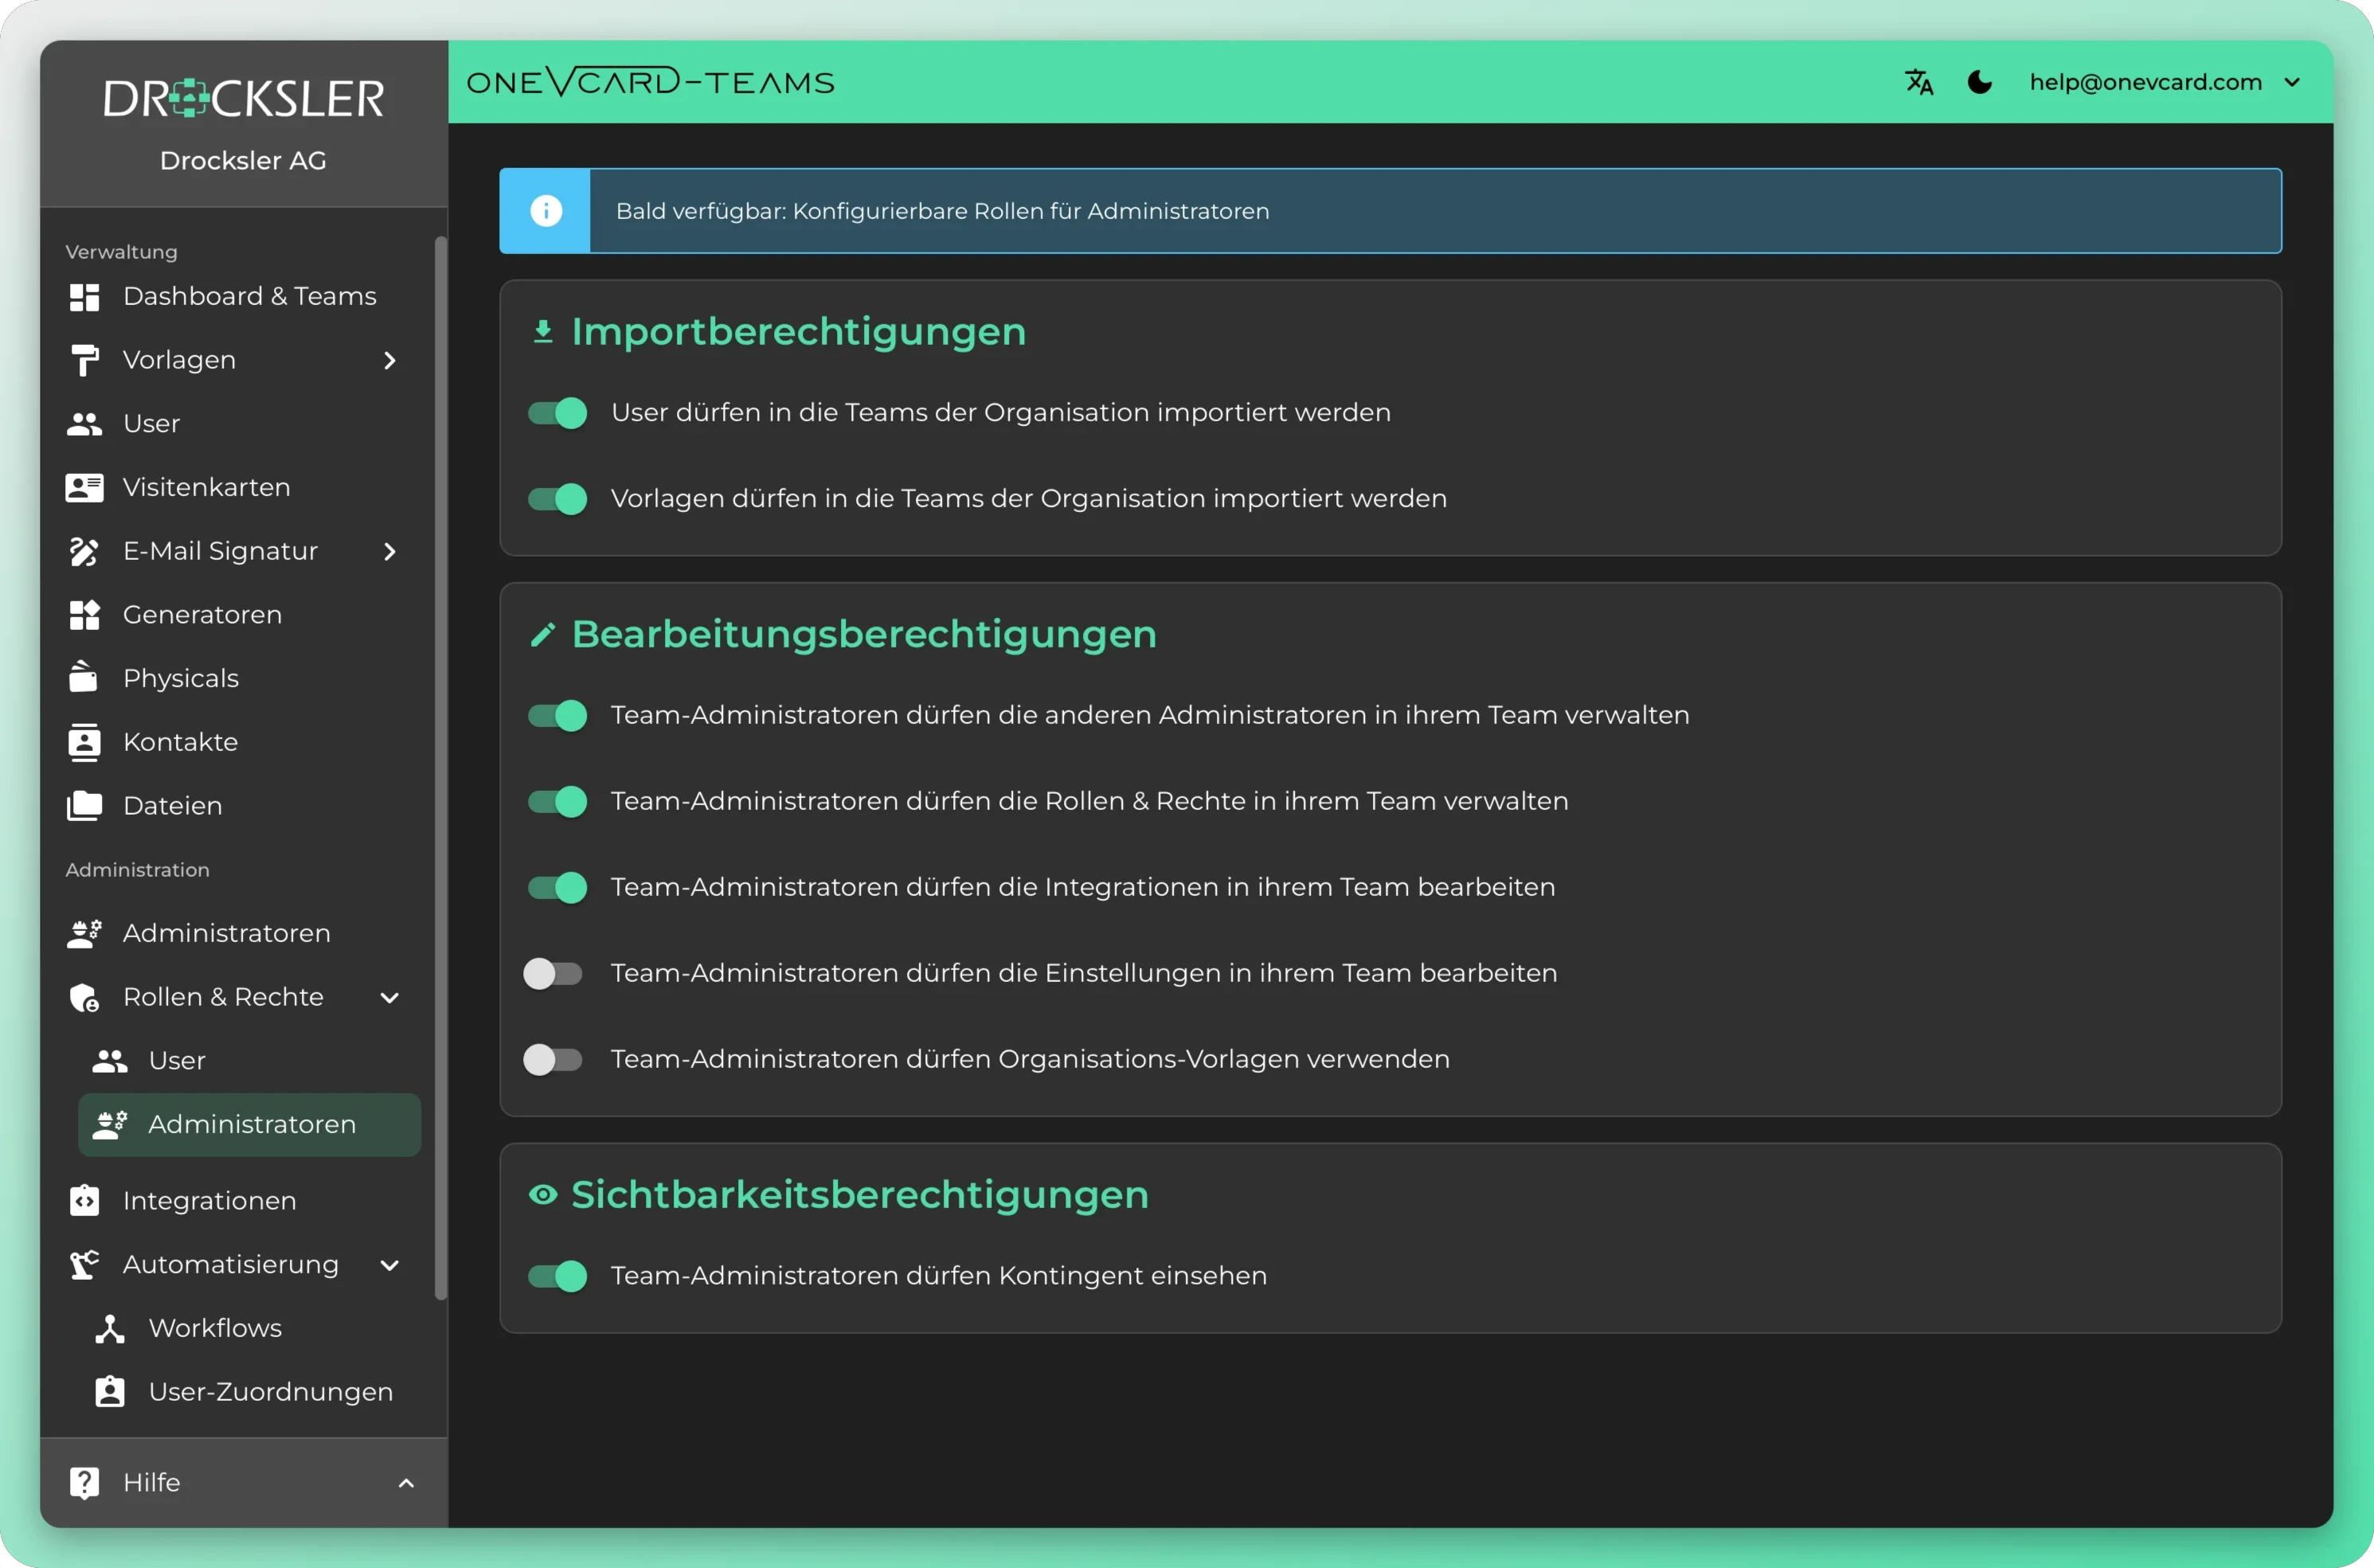The height and width of the screenshot is (1568, 2374).
Task: Click the ONEVCARD-TEAMS header logo
Action: 650,82
